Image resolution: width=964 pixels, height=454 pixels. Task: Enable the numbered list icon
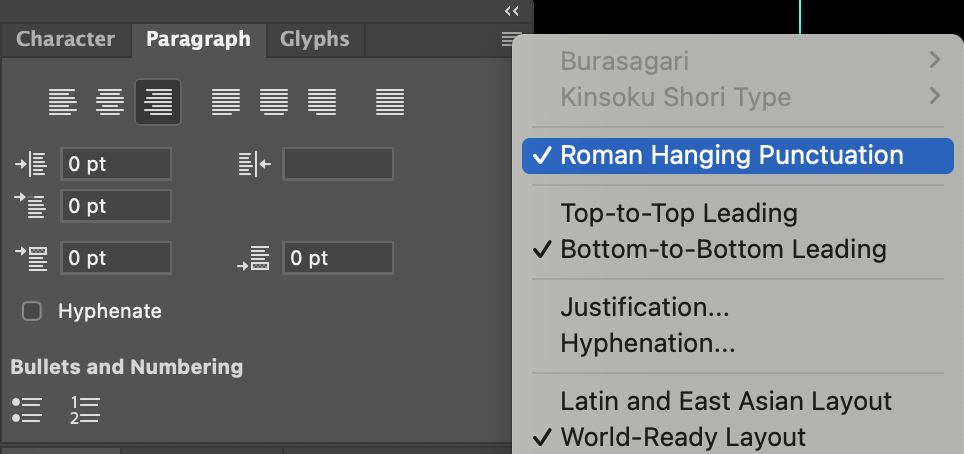(86, 409)
